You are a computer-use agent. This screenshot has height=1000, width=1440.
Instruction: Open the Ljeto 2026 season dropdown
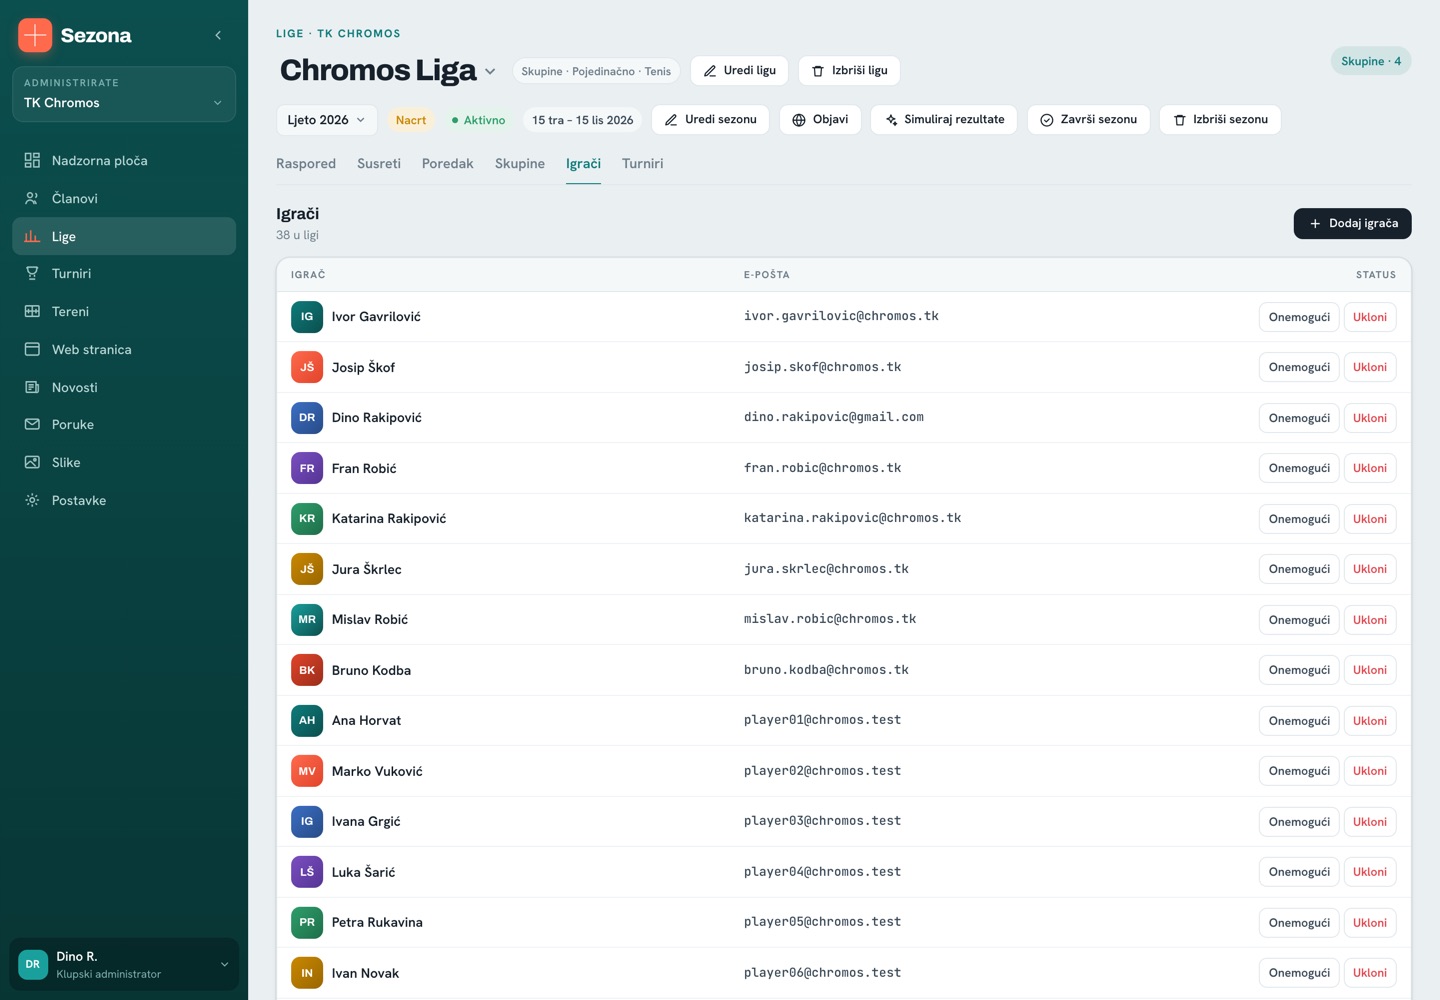[327, 120]
